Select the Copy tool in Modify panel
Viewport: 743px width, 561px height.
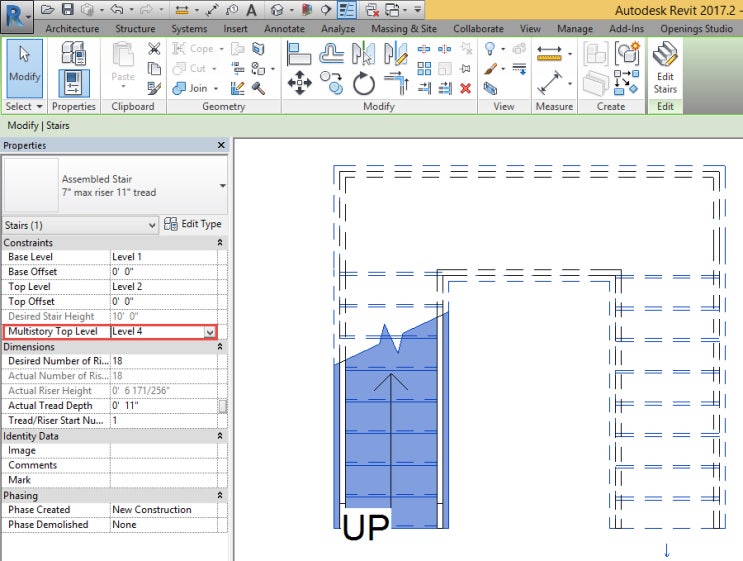[331, 83]
